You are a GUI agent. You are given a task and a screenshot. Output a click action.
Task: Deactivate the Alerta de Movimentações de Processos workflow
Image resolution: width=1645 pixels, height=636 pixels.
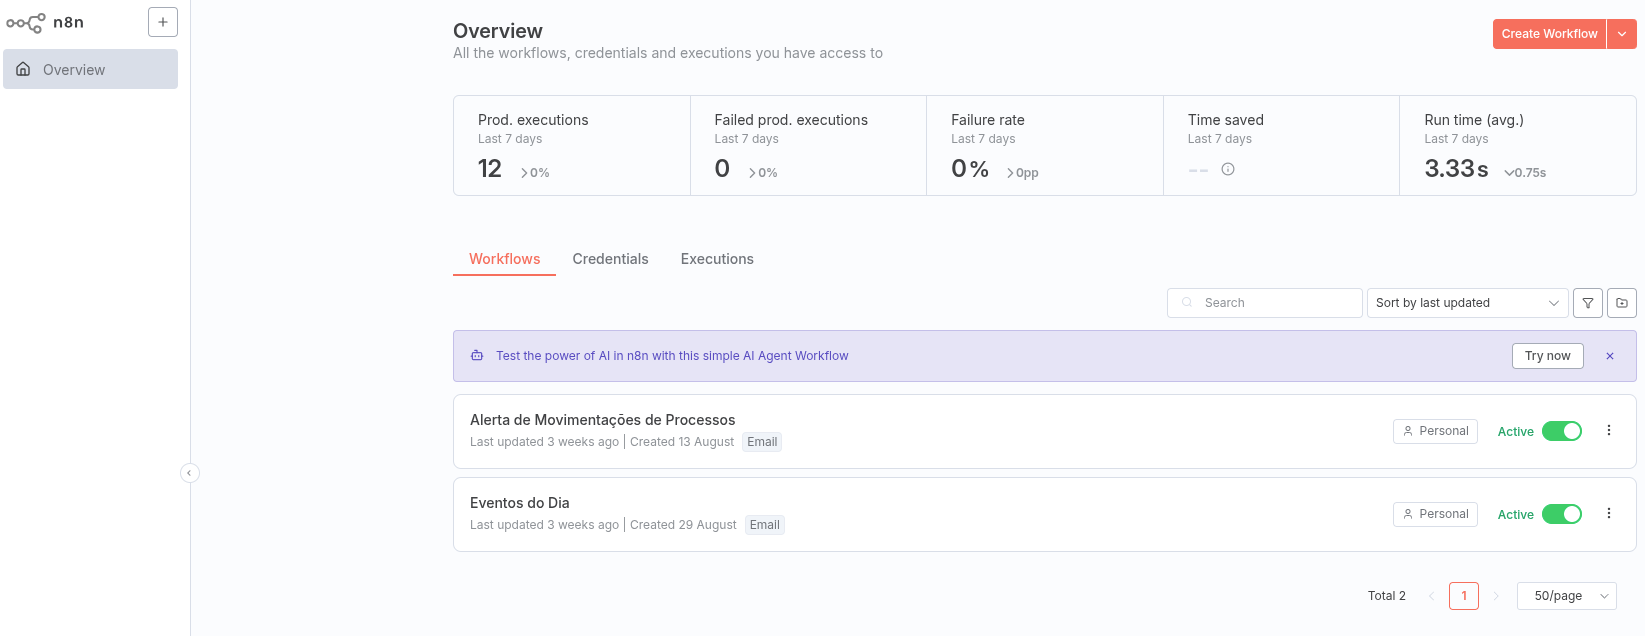pos(1561,431)
